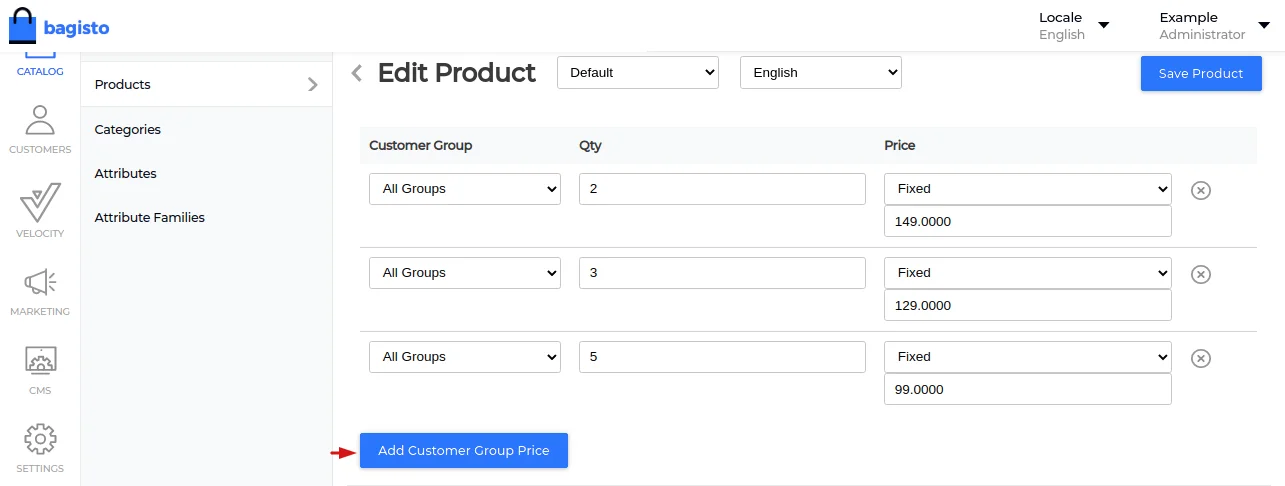Screen dimensions: 1285x486
Task: Expand the Example Administrator account menu
Action: (x=1213, y=26)
